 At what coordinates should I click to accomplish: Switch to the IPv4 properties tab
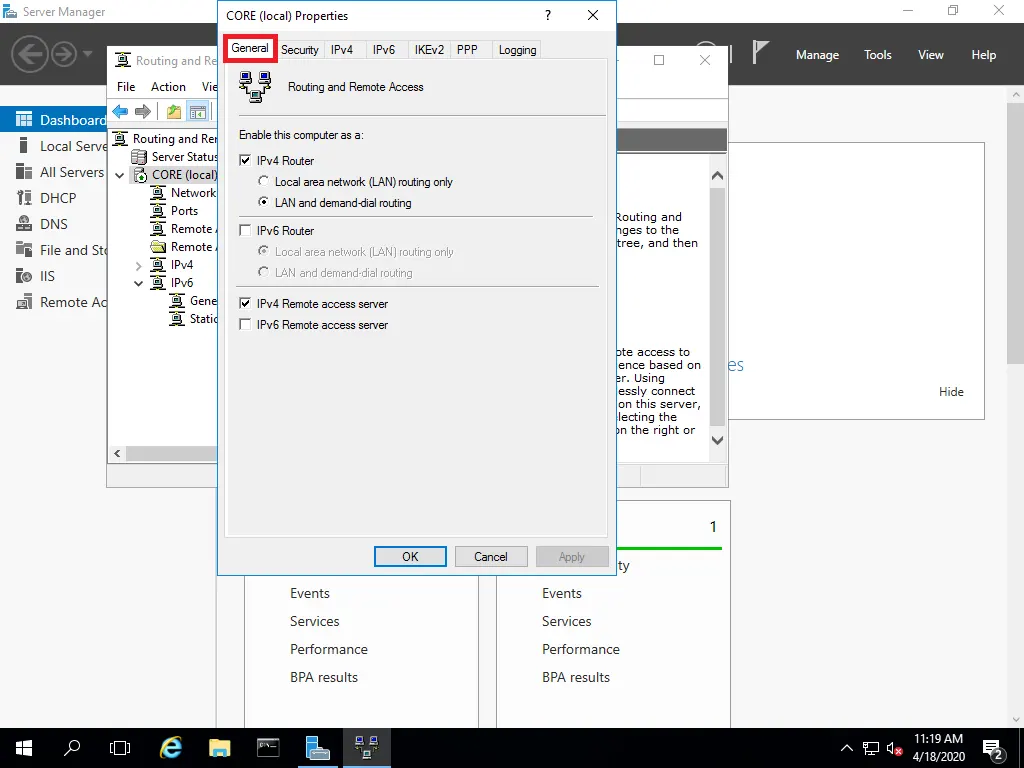coord(342,50)
